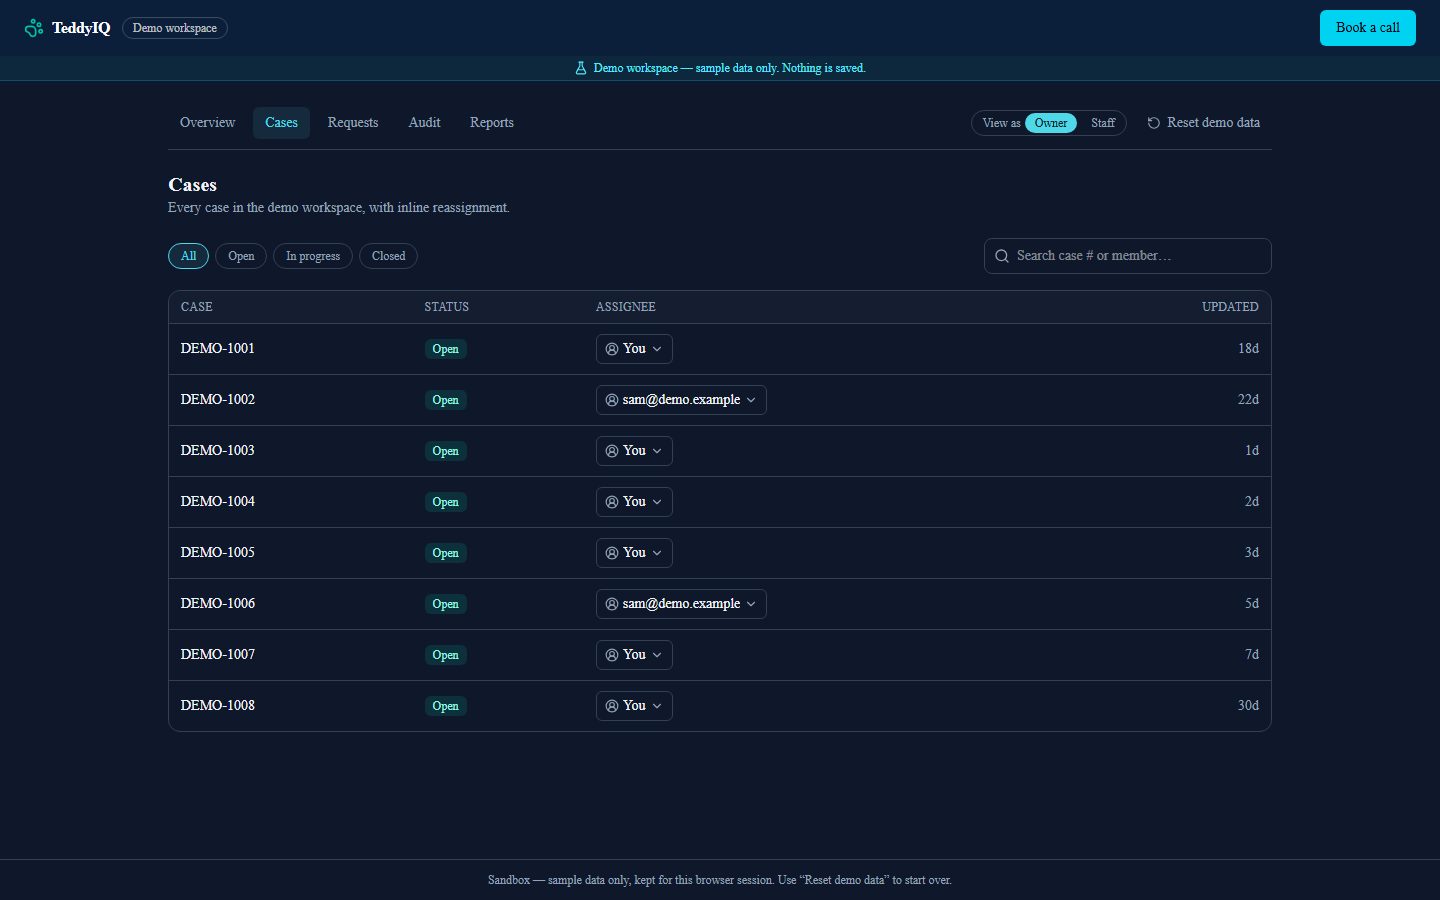
Task: Click the flask icon in demo banner
Action: 581,68
